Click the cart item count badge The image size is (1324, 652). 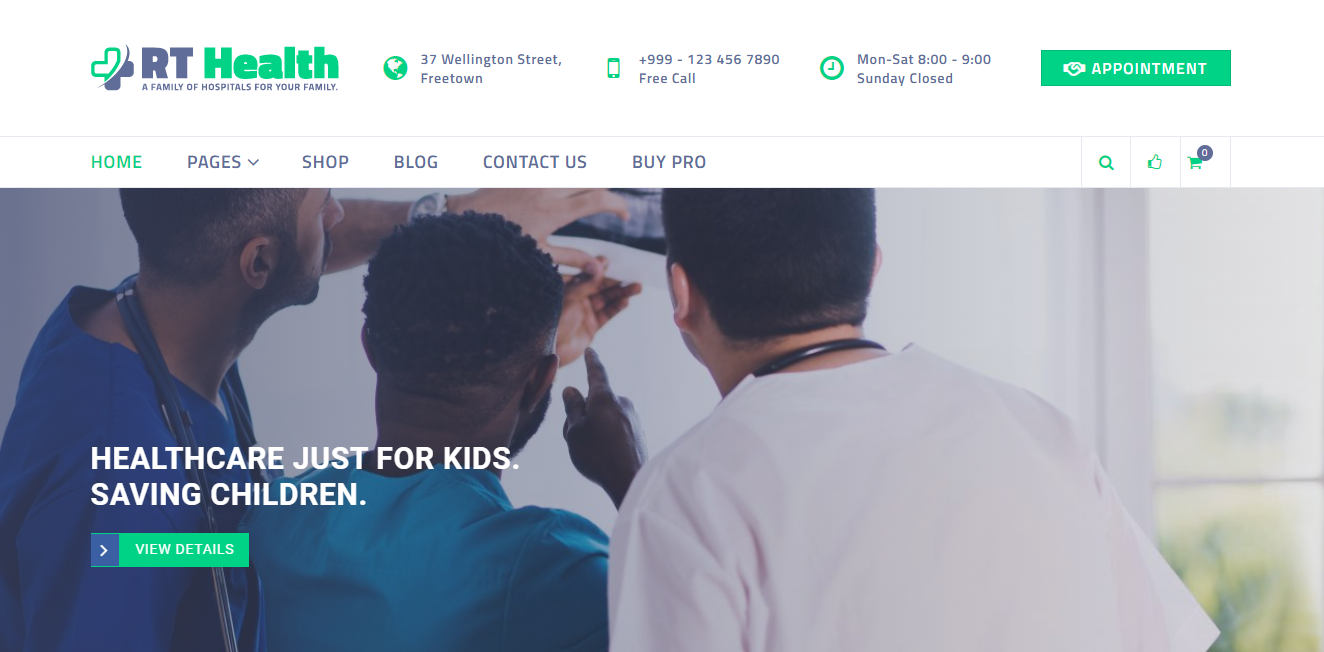coord(1205,153)
